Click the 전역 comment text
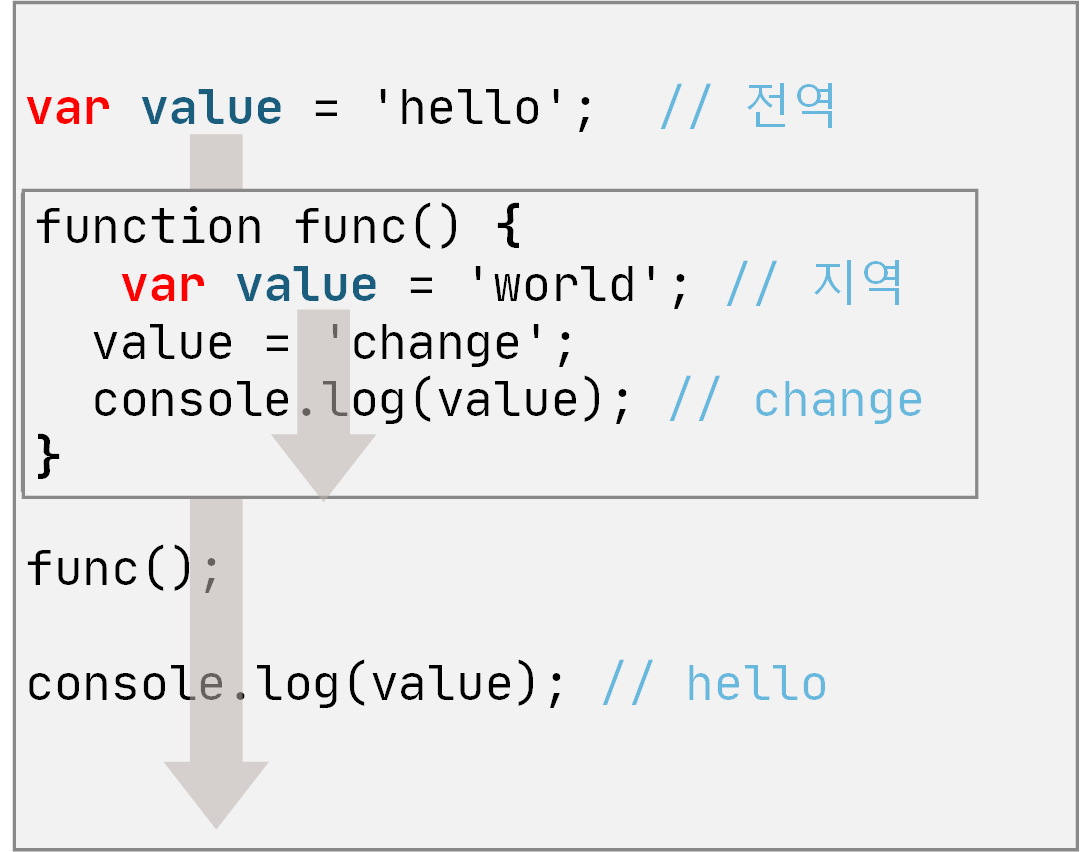1080x852 pixels. [x=790, y=106]
